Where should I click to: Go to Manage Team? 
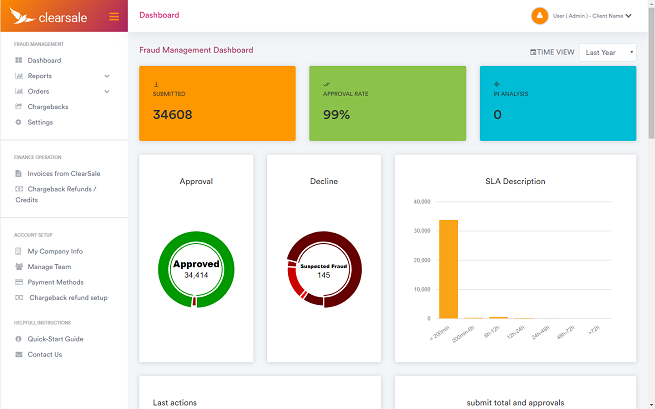49,267
